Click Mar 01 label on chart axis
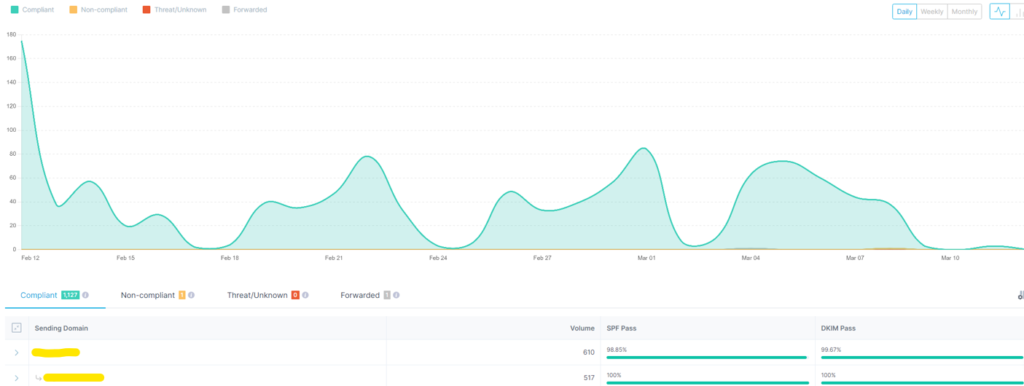The image size is (1024, 386). point(646,259)
